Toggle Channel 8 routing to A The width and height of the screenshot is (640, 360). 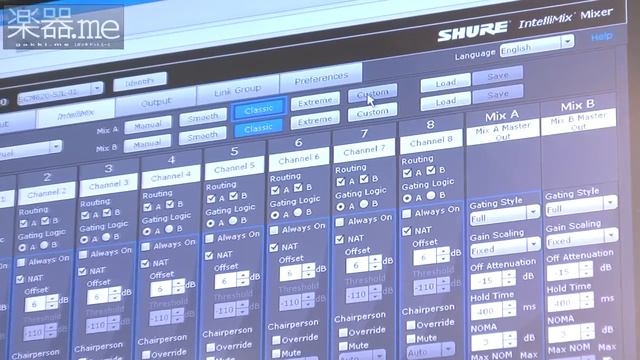(407, 173)
